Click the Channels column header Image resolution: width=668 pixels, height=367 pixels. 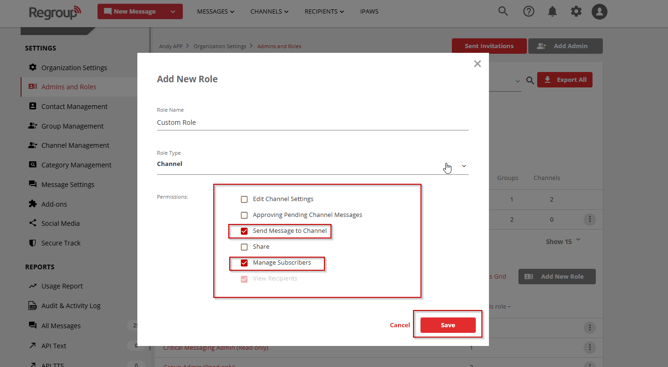click(x=547, y=178)
